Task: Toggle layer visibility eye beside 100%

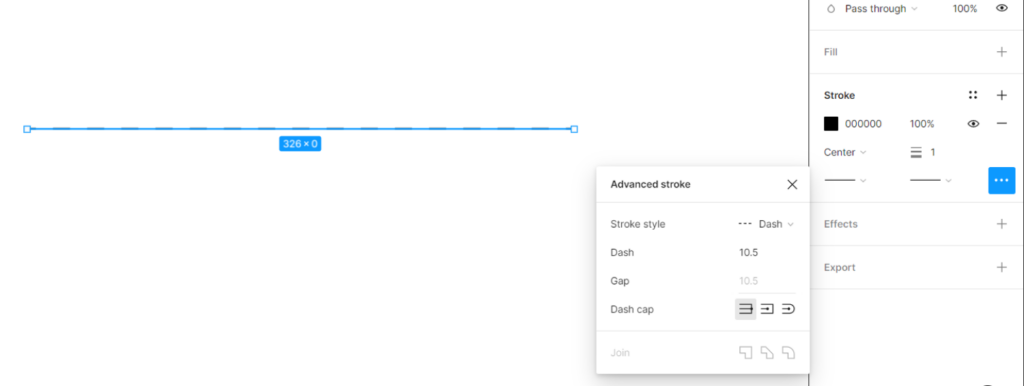Action: [1001, 8]
